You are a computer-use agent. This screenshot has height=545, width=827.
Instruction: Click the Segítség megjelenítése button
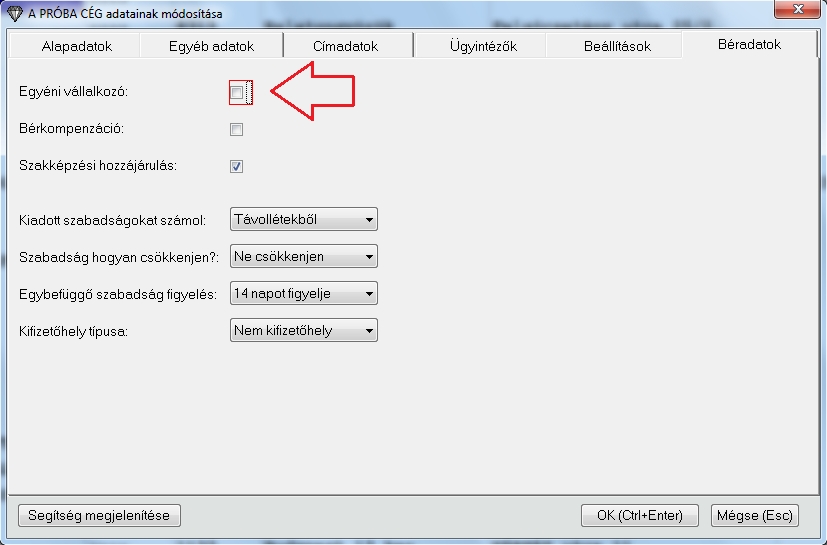click(99, 516)
